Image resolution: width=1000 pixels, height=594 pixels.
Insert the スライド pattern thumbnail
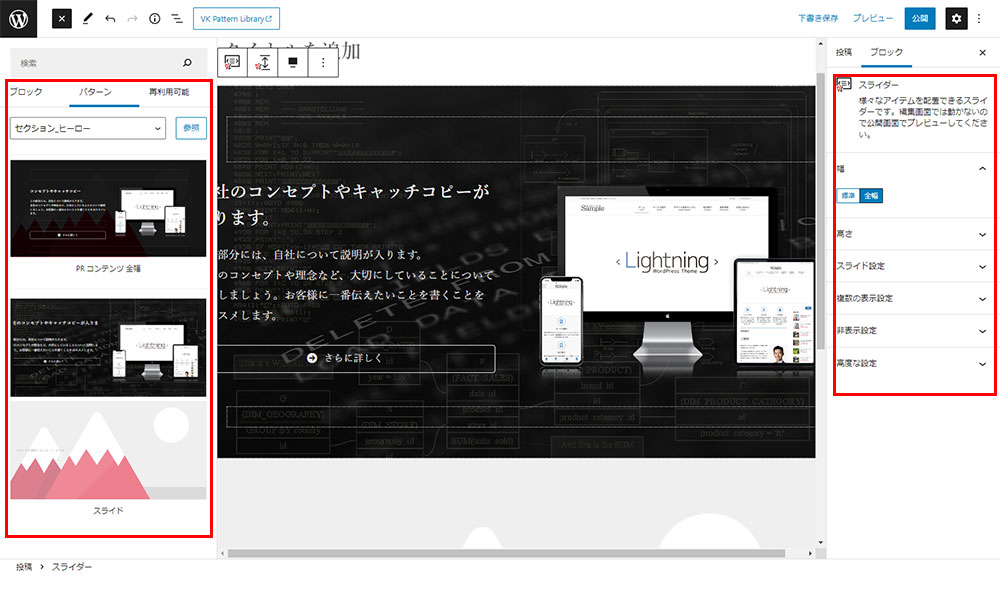(107, 452)
